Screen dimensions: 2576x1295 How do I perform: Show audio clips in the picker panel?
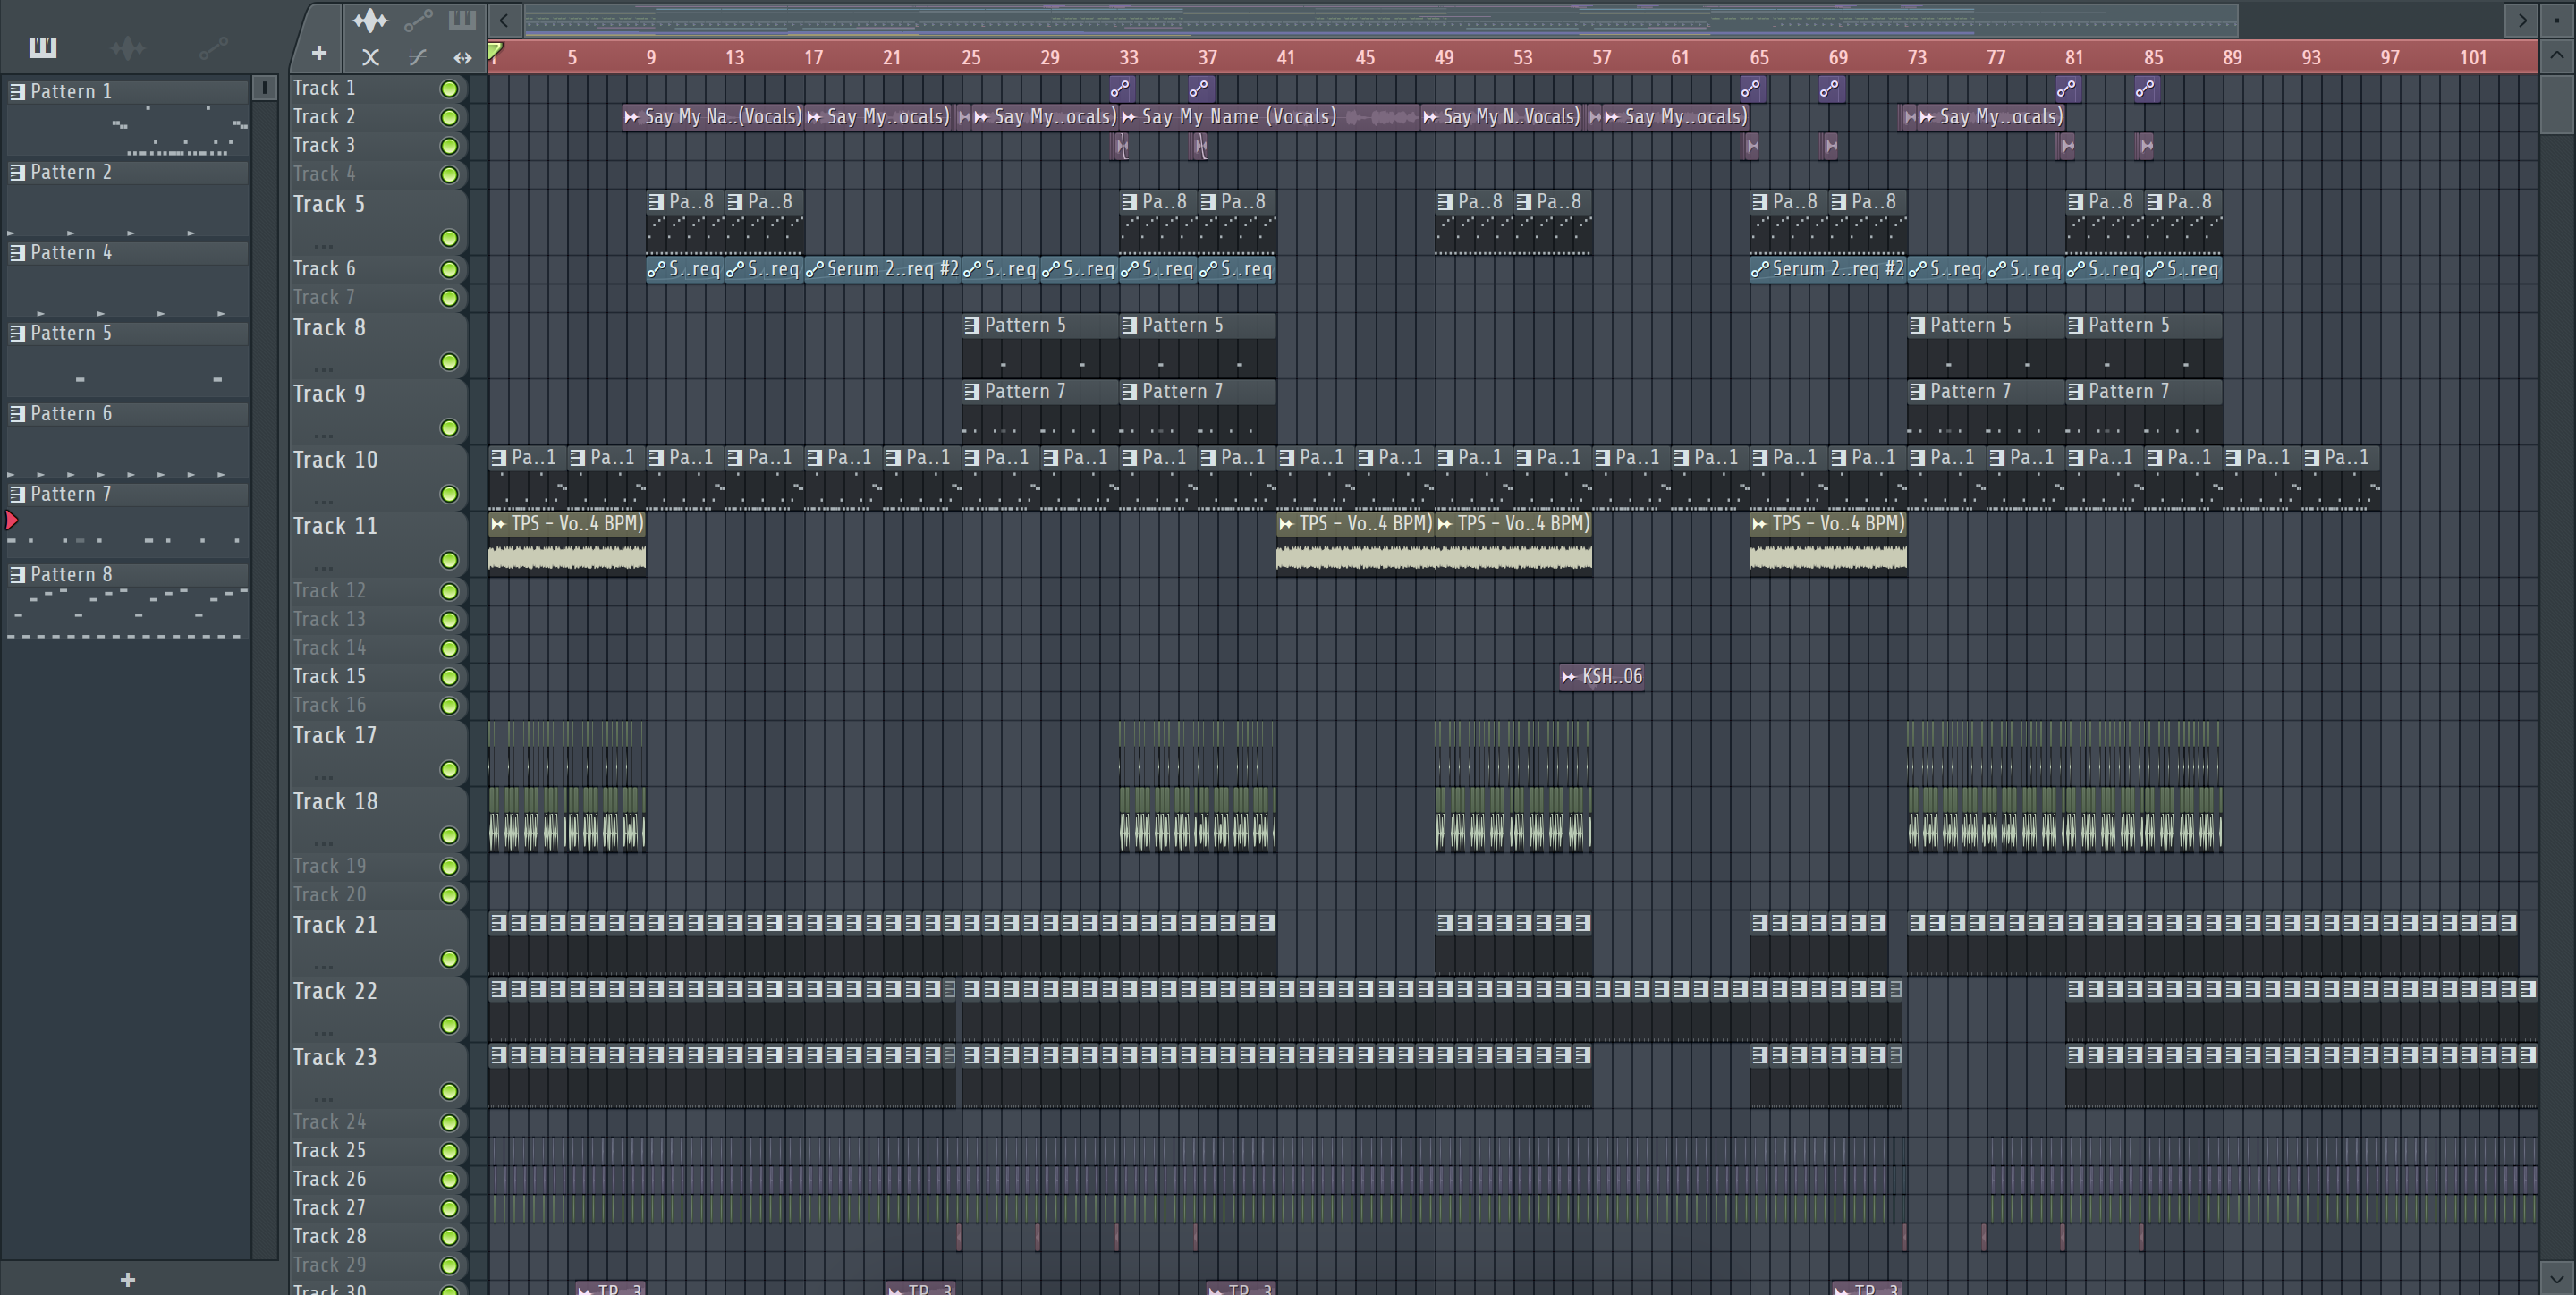[x=127, y=47]
